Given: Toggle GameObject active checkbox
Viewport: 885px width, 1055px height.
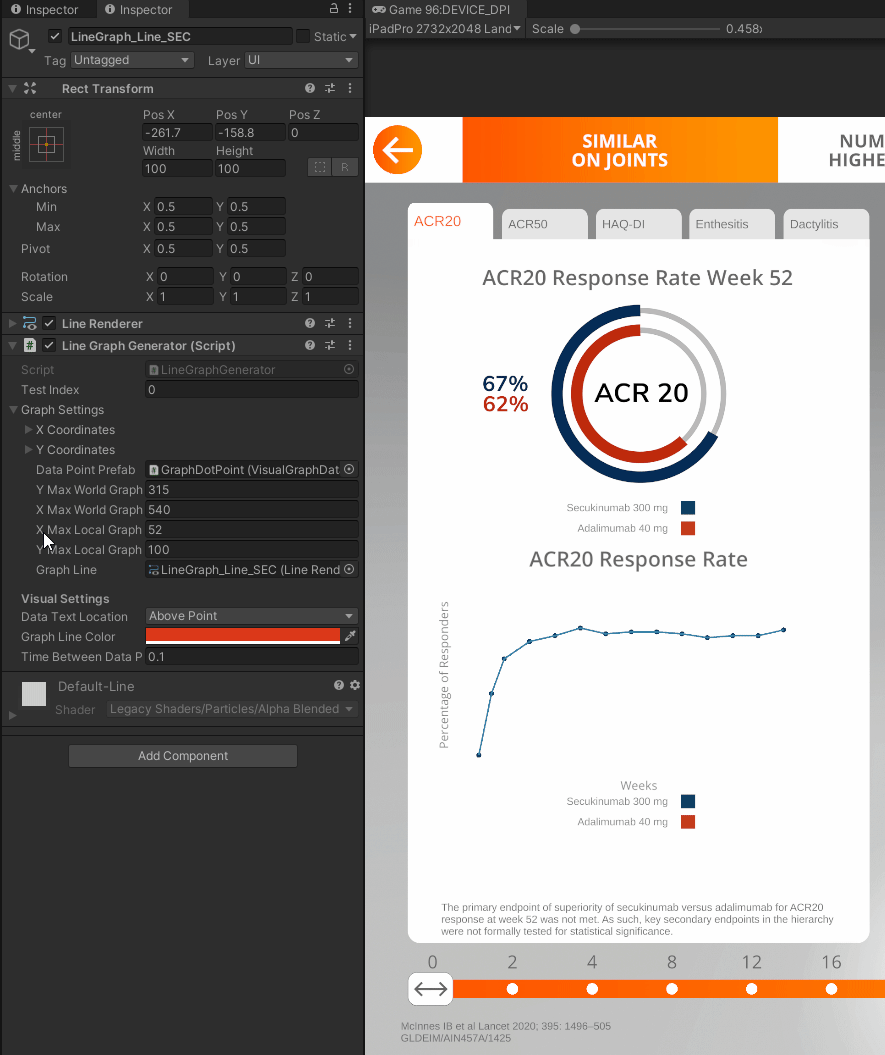Looking at the screenshot, I should pos(55,36).
